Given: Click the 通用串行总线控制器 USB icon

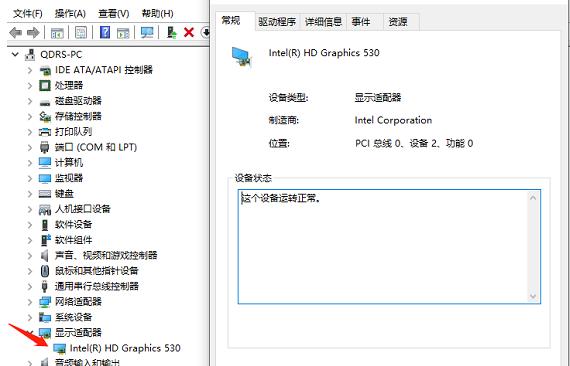Looking at the screenshot, I should (45, 286).
